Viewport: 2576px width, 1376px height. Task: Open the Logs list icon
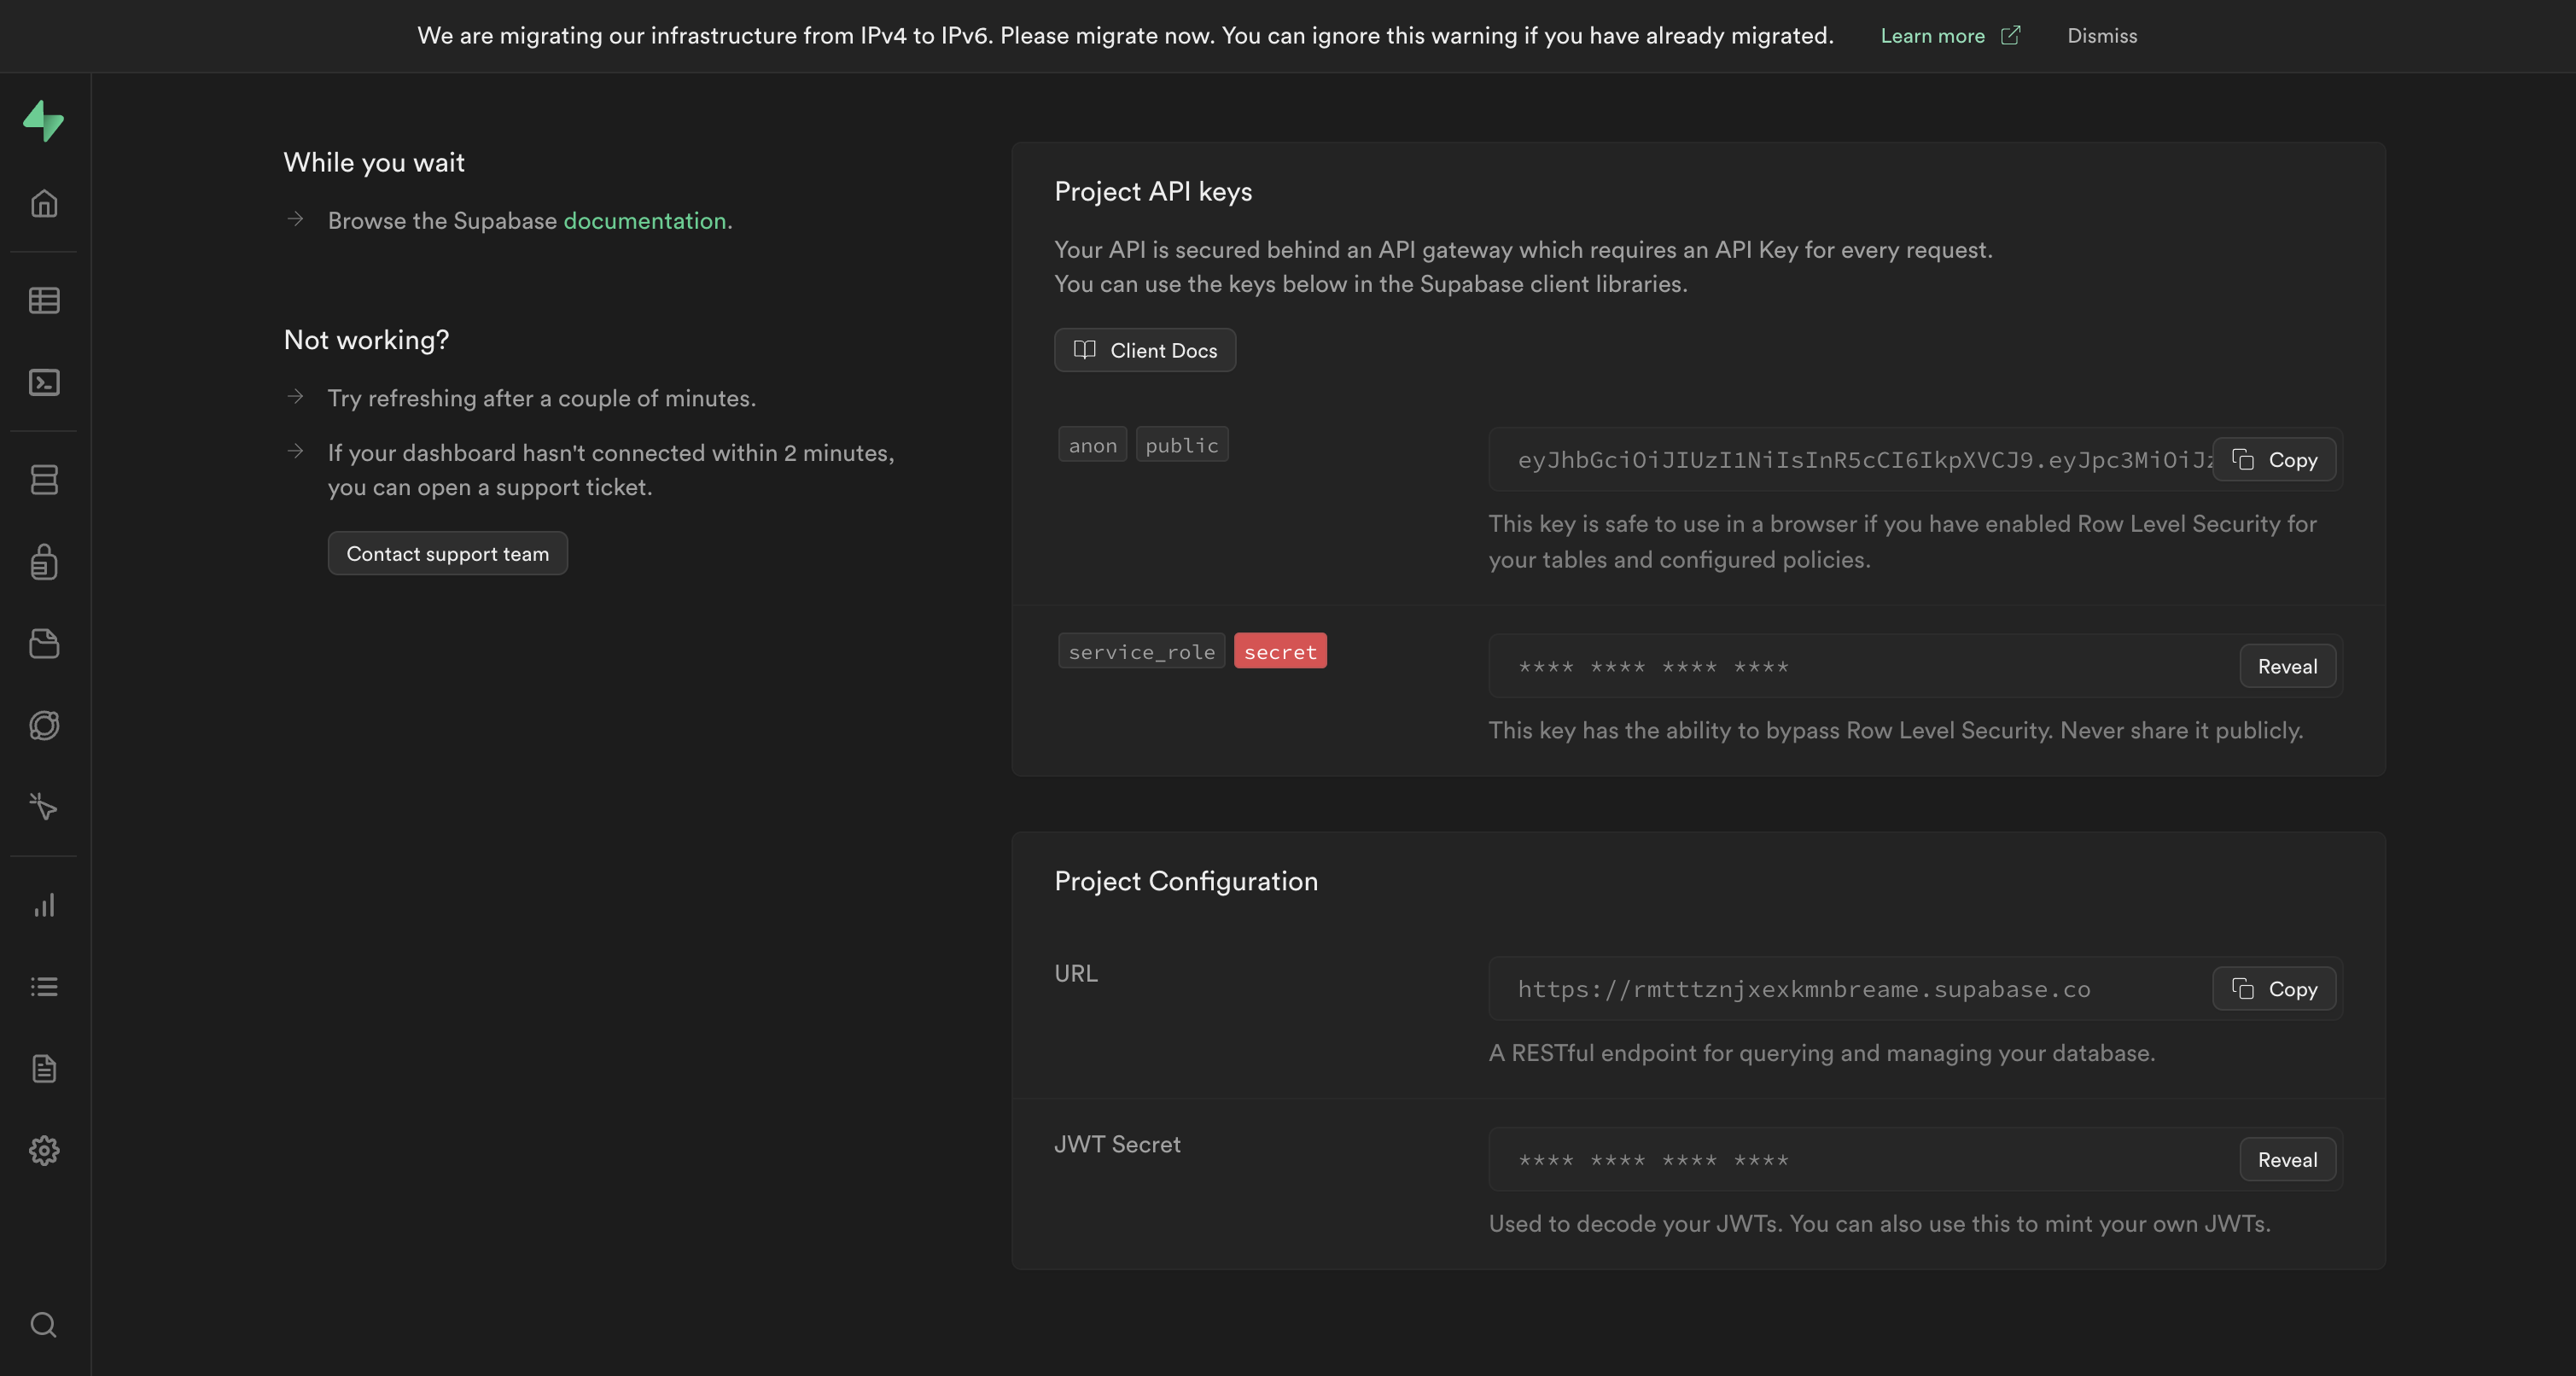[x=44, y=987]
